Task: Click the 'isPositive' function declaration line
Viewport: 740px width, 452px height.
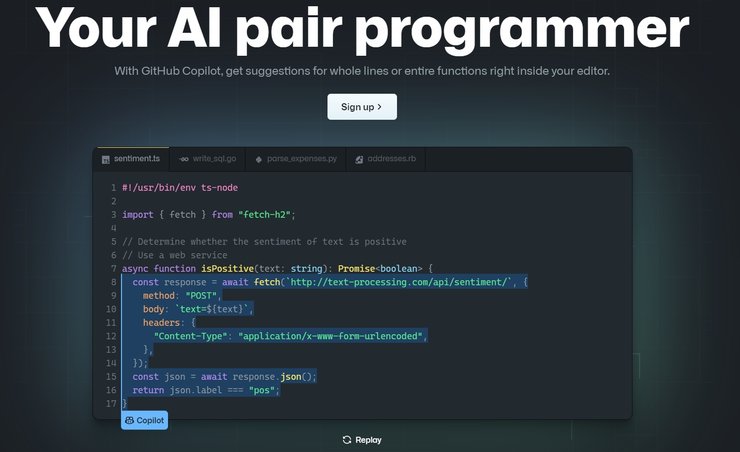Action: coord(278,268)
